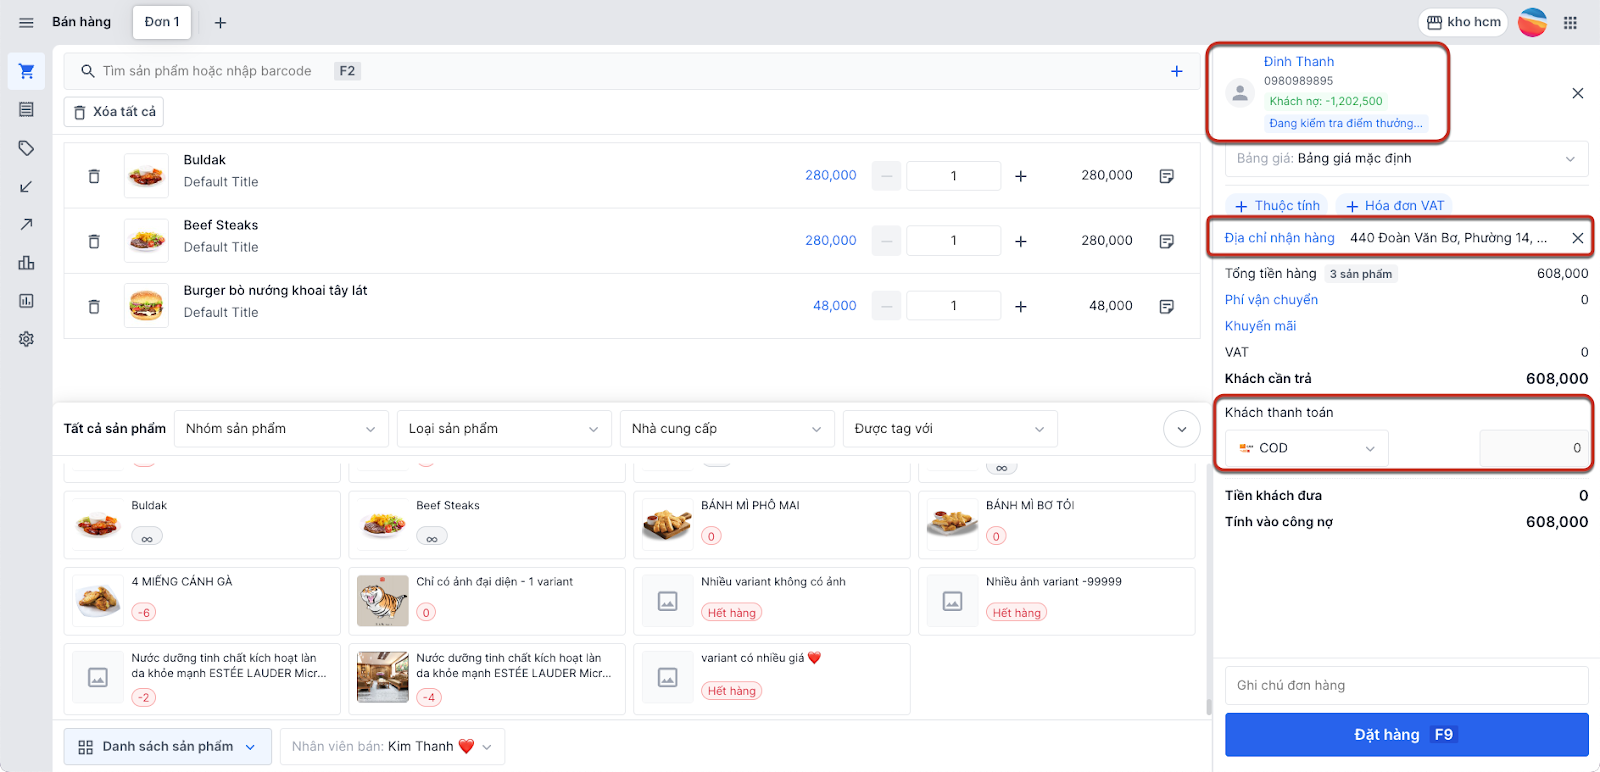Image resolution: width=1600 pixels, height=772 pixels.
Task: Delete the Buldak row from order
Action: click(94, 176)
